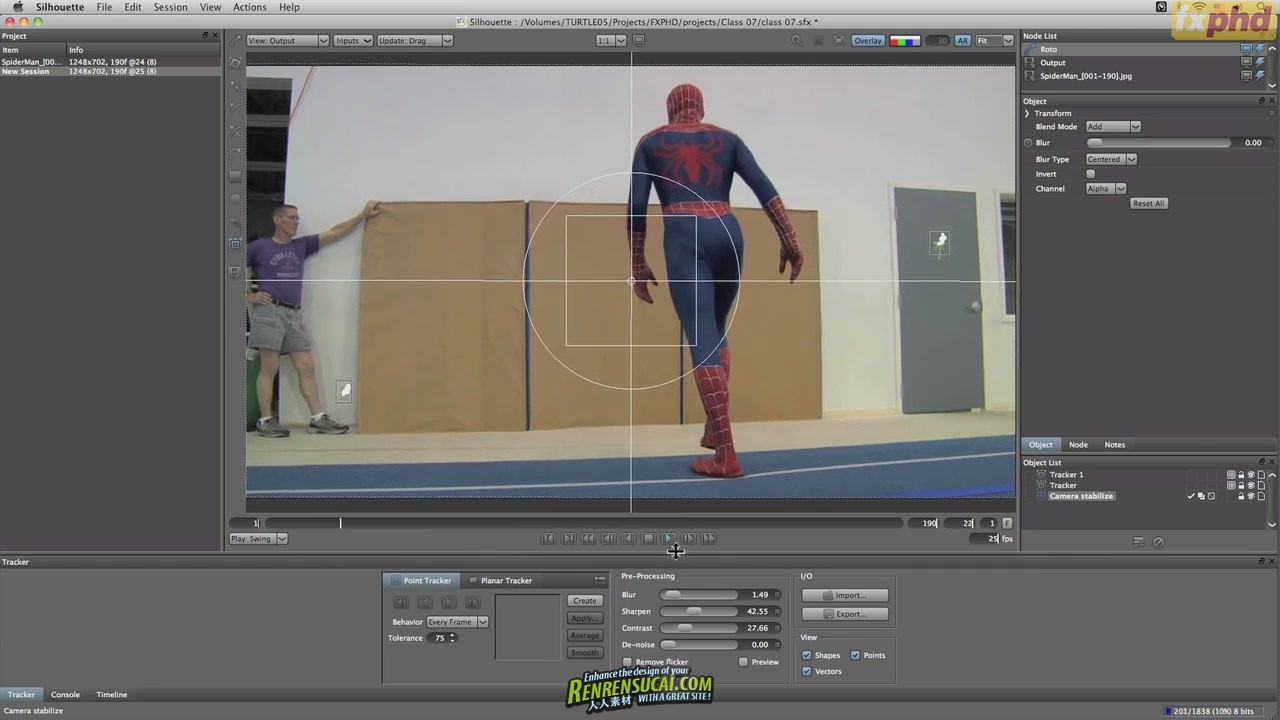The image size is (1280, 720).
Task: Select the square shape tool in left toolbar
Action: pos(236,176)
